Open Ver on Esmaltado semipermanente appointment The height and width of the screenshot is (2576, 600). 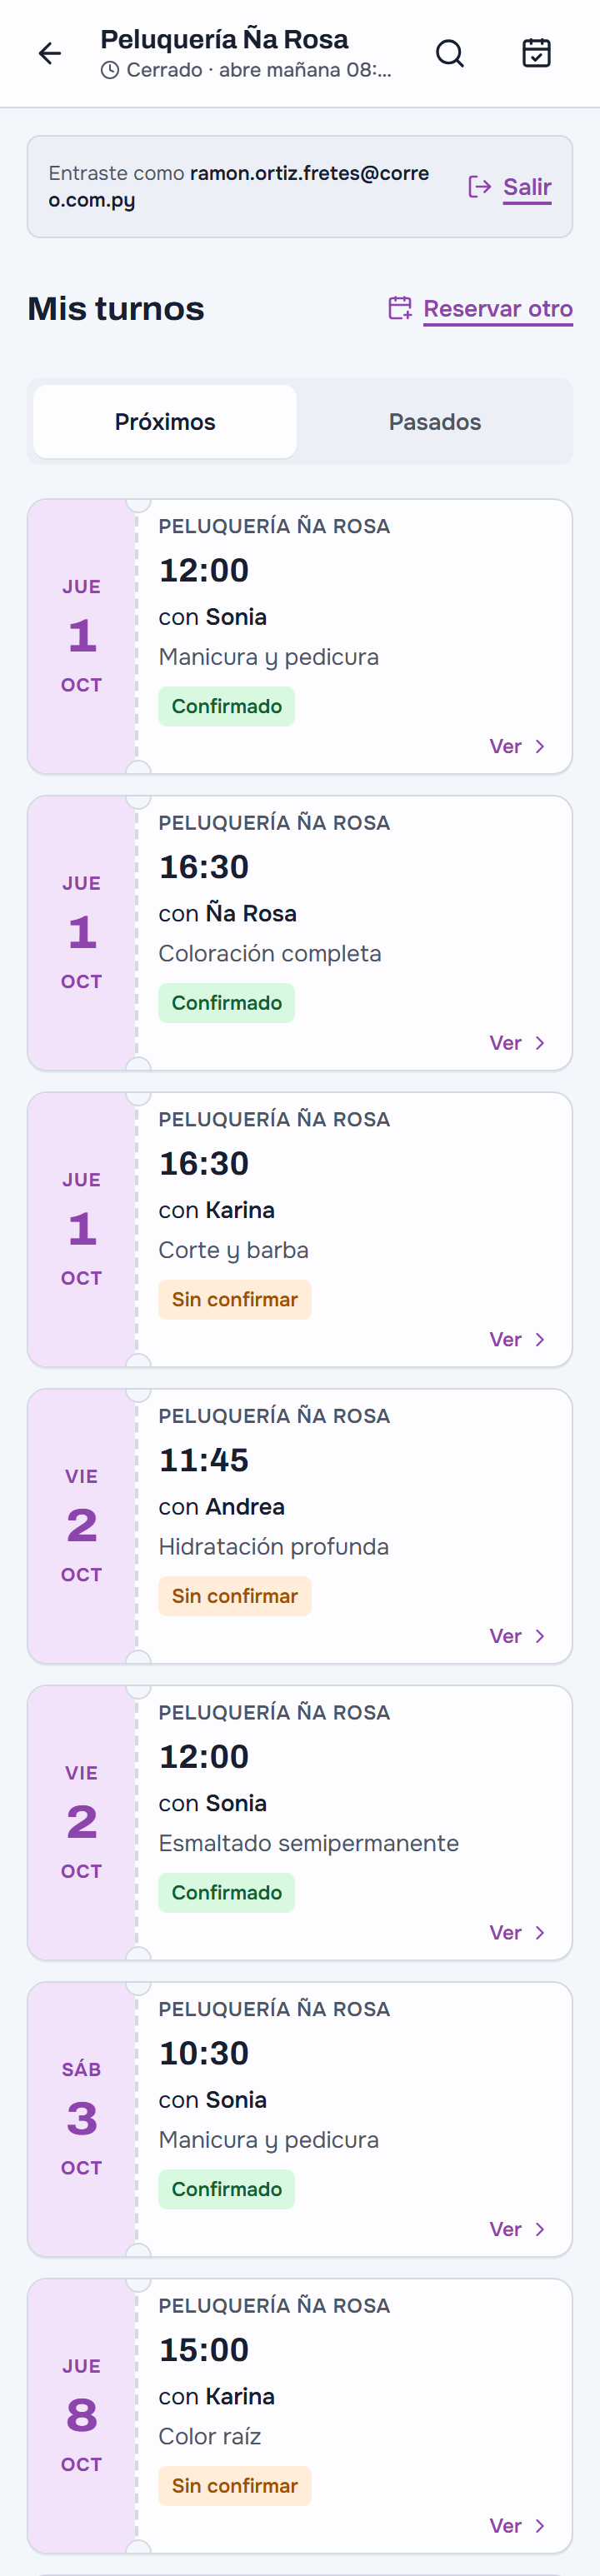click(517, 1933)
